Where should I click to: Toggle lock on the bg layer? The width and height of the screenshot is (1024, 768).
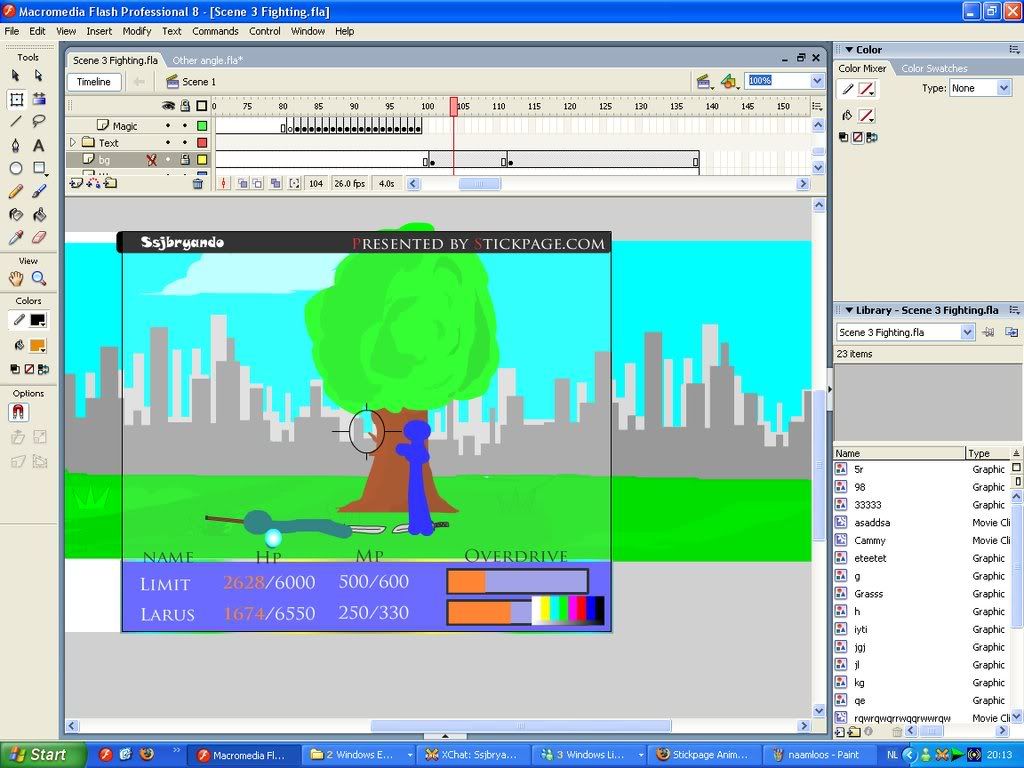tap(184, 160)
